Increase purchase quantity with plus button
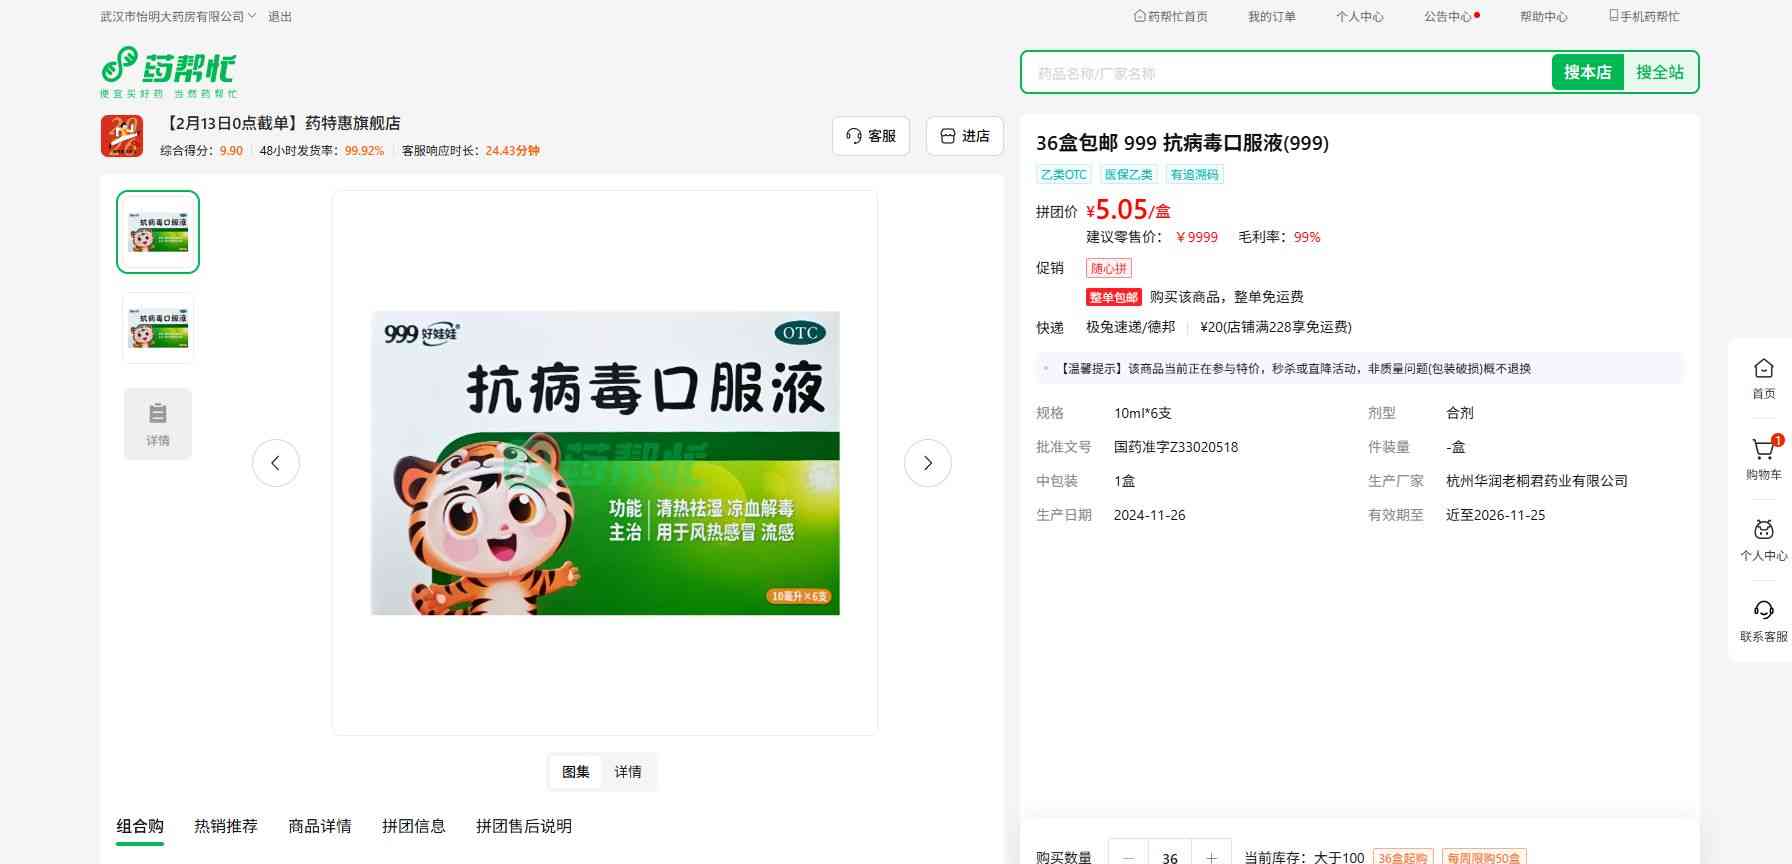Screen dimensions: 1792x864 click(x=1211, y=857)
